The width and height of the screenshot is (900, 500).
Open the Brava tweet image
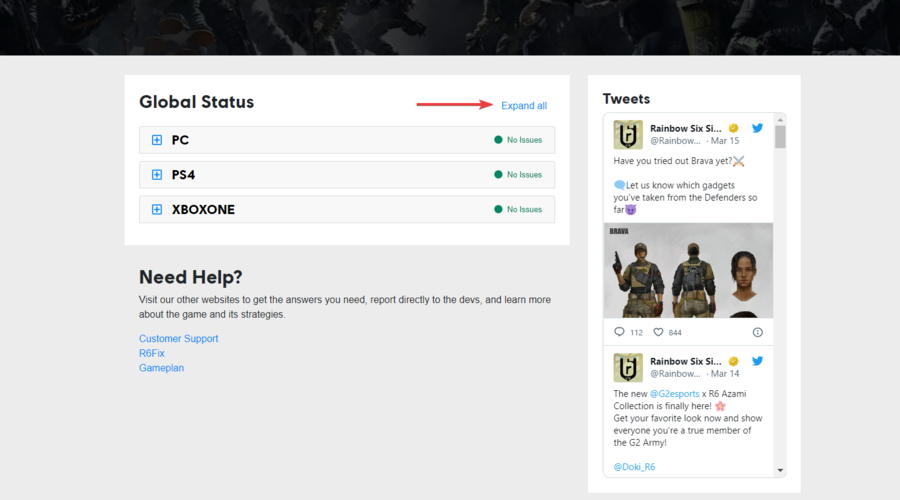click(x=688, y=270)
